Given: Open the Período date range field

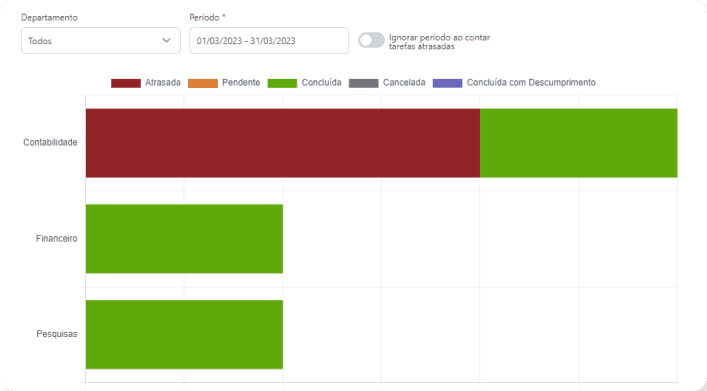Looking at the screenshot, I should (x=269, y=41).
